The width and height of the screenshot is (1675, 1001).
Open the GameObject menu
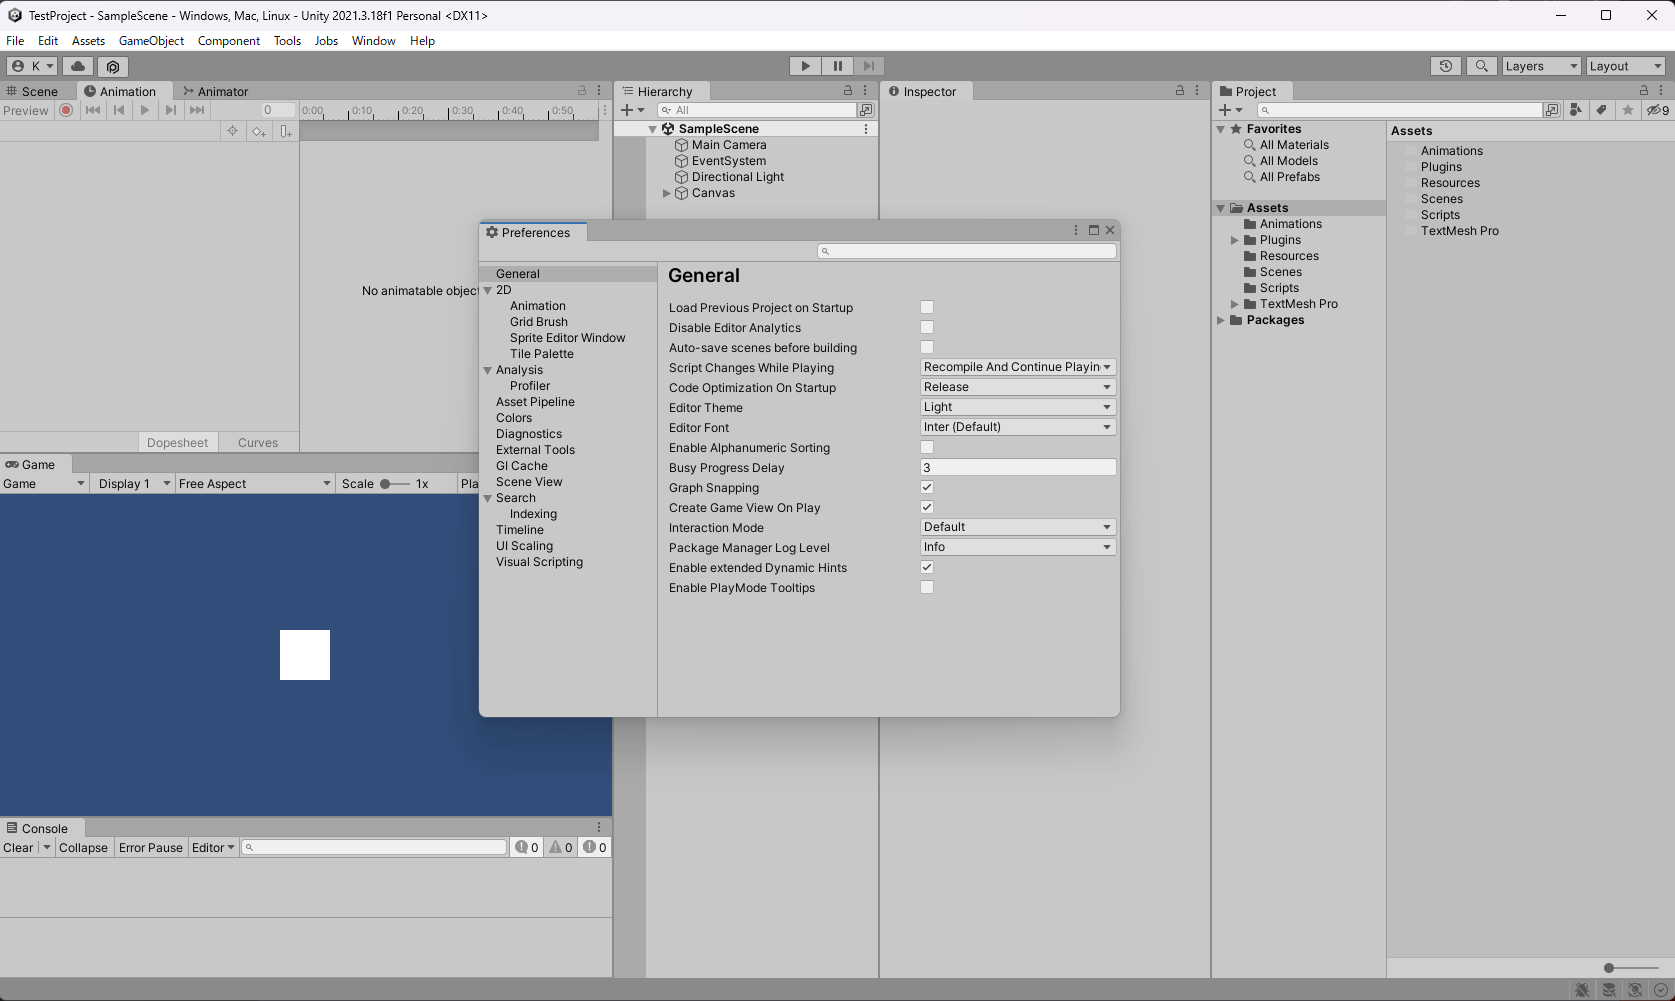tap(151, 40)
